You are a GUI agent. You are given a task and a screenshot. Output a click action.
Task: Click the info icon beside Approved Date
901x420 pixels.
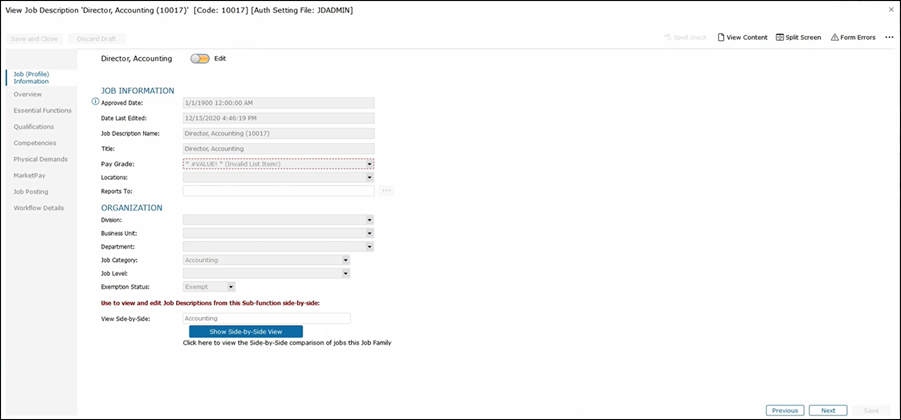[x=96, y=102]
